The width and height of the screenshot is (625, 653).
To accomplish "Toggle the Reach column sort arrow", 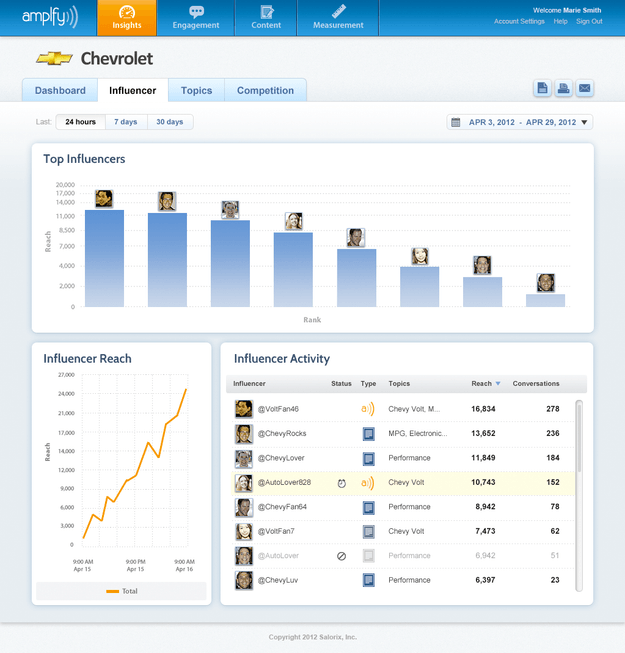I will (498, 384).
